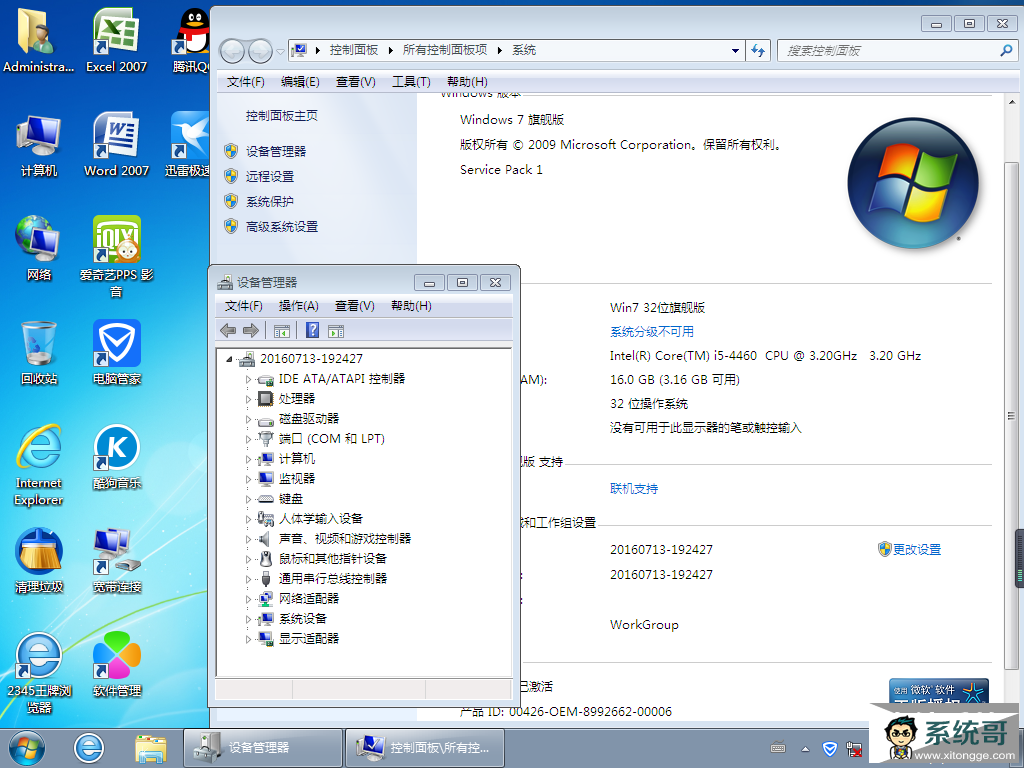Collapse the 20160713-192427 root node
1024x768 pixels.
(x=229, y=359)
